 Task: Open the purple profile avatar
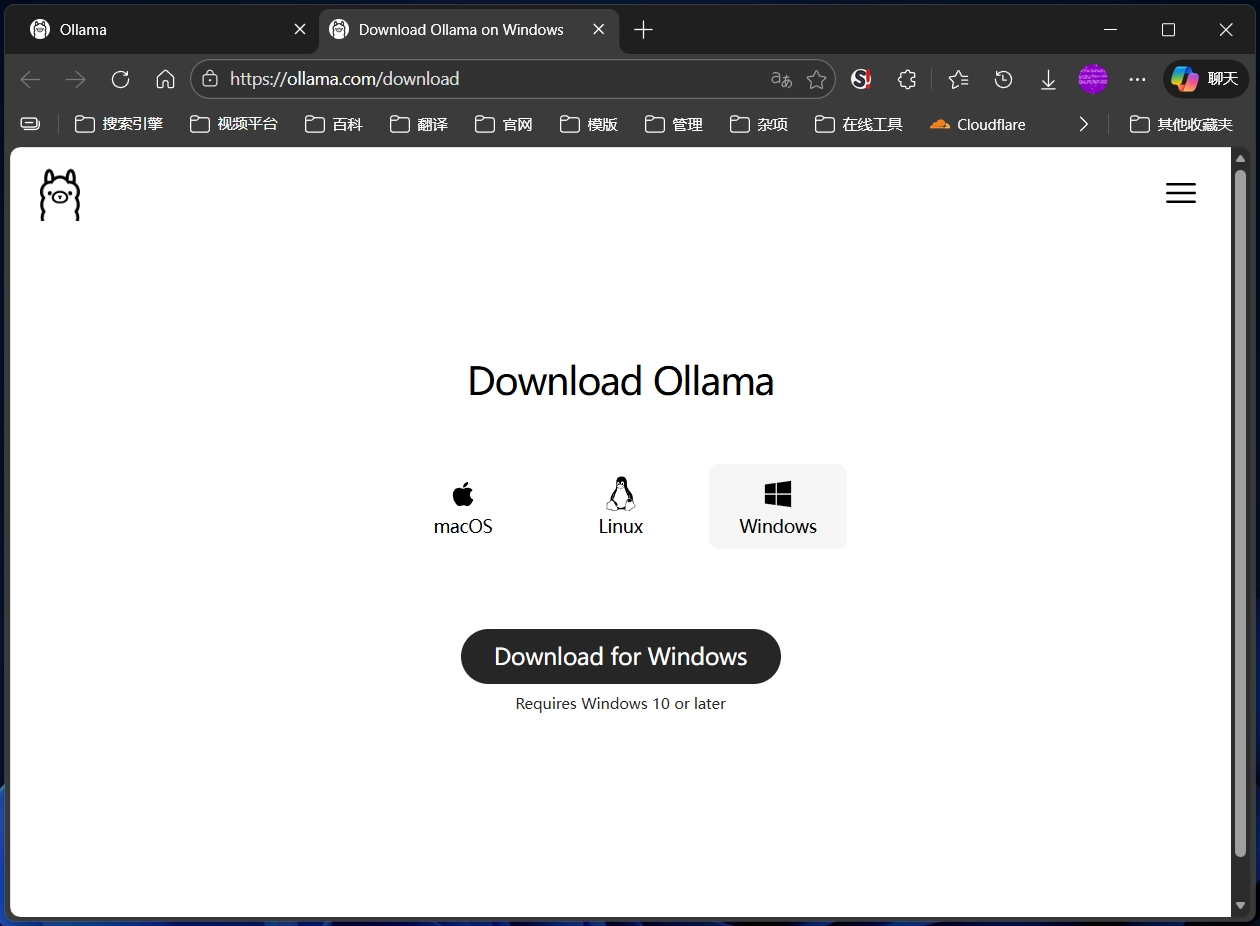coord(1093,79)
